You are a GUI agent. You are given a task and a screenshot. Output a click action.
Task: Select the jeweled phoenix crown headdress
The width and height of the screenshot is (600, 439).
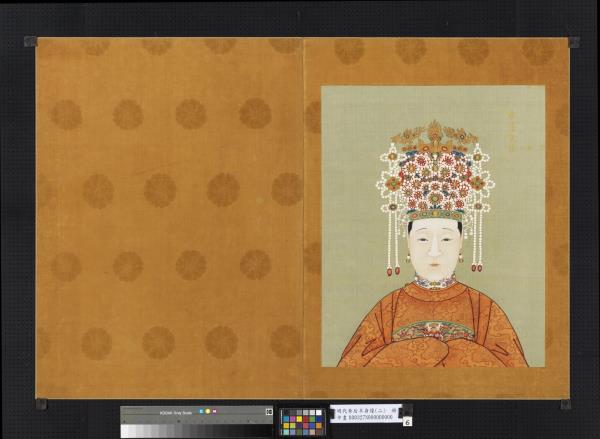click(x=434, y=175)
